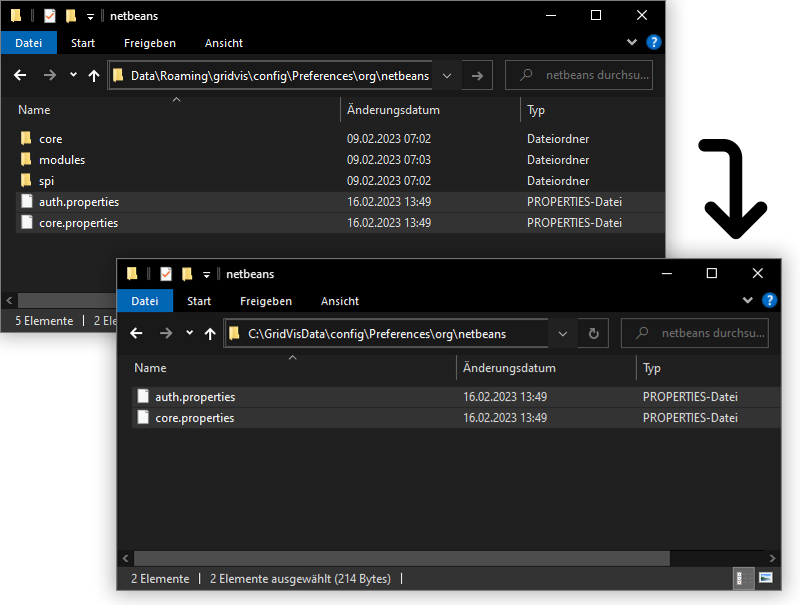Viewport: 800px width, 605px height.
Task: Open the recent locations dropdown in the back window
Action: pos(73,75)
